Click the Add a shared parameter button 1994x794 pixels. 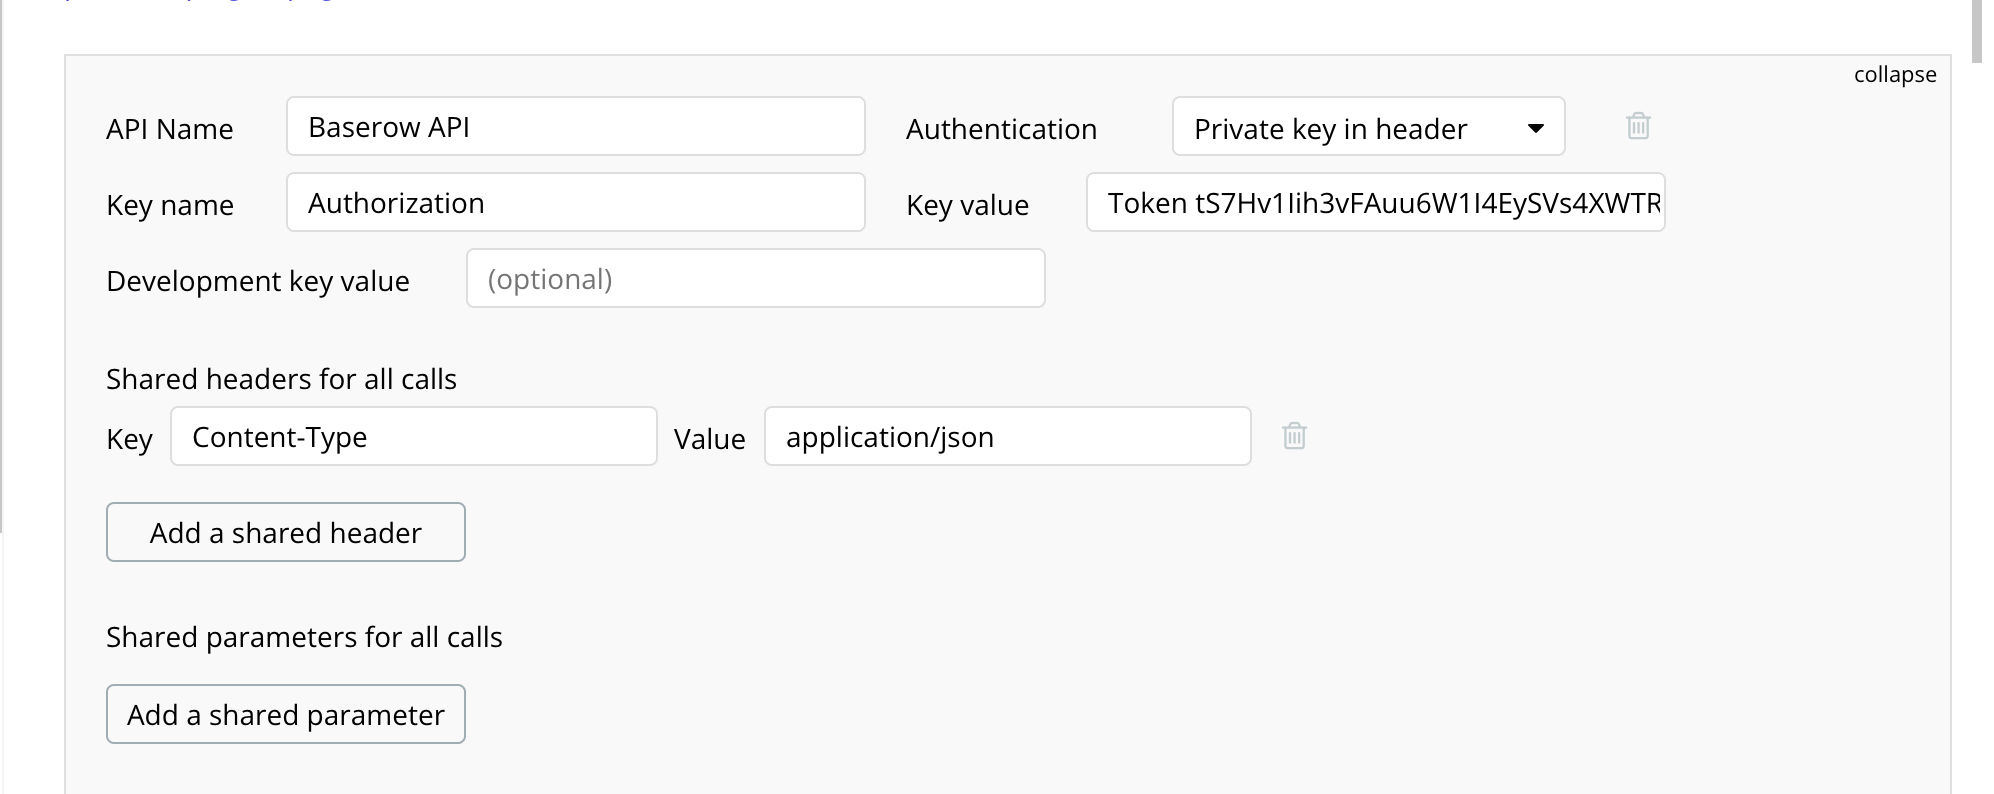285,714
